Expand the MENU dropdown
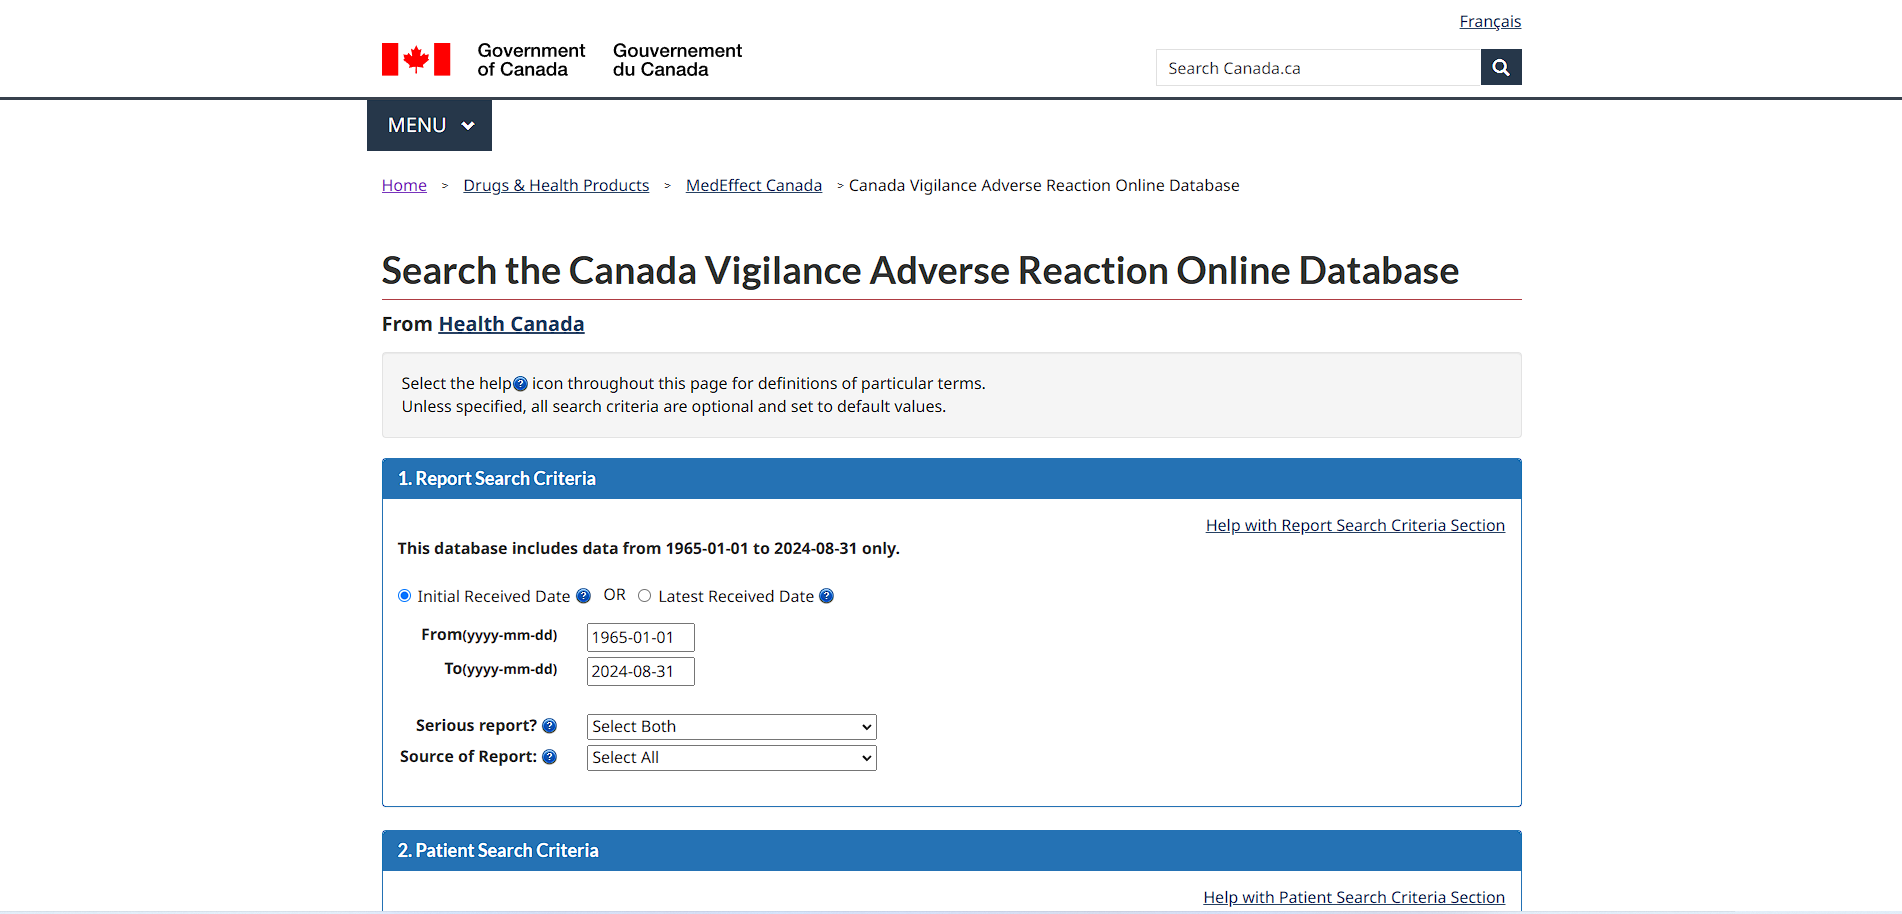 point(429,125)
